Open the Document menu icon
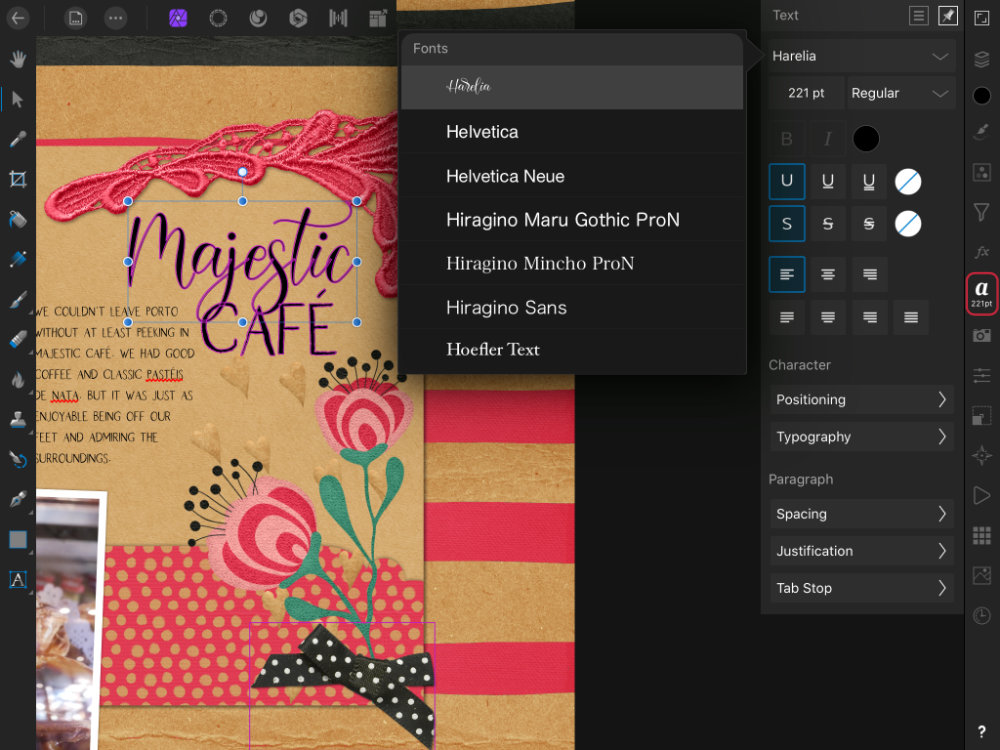Screen dimensions: 1000x750 tap(75, 18)
